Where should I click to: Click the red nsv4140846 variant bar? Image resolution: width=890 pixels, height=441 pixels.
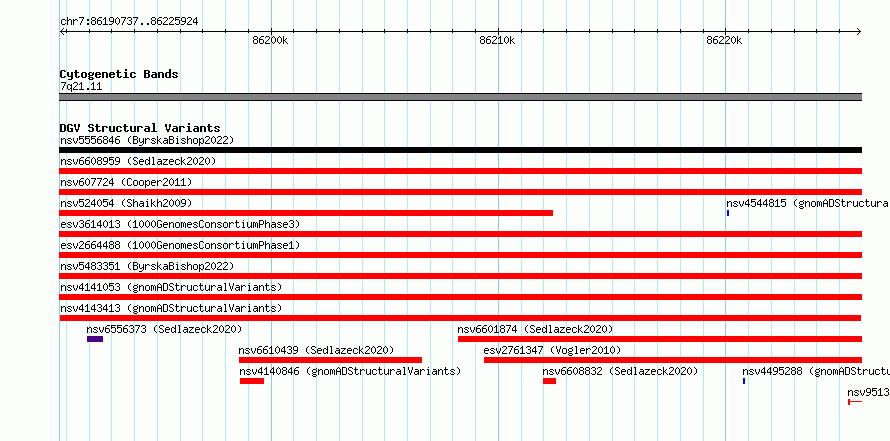click(x=252, y=381)
